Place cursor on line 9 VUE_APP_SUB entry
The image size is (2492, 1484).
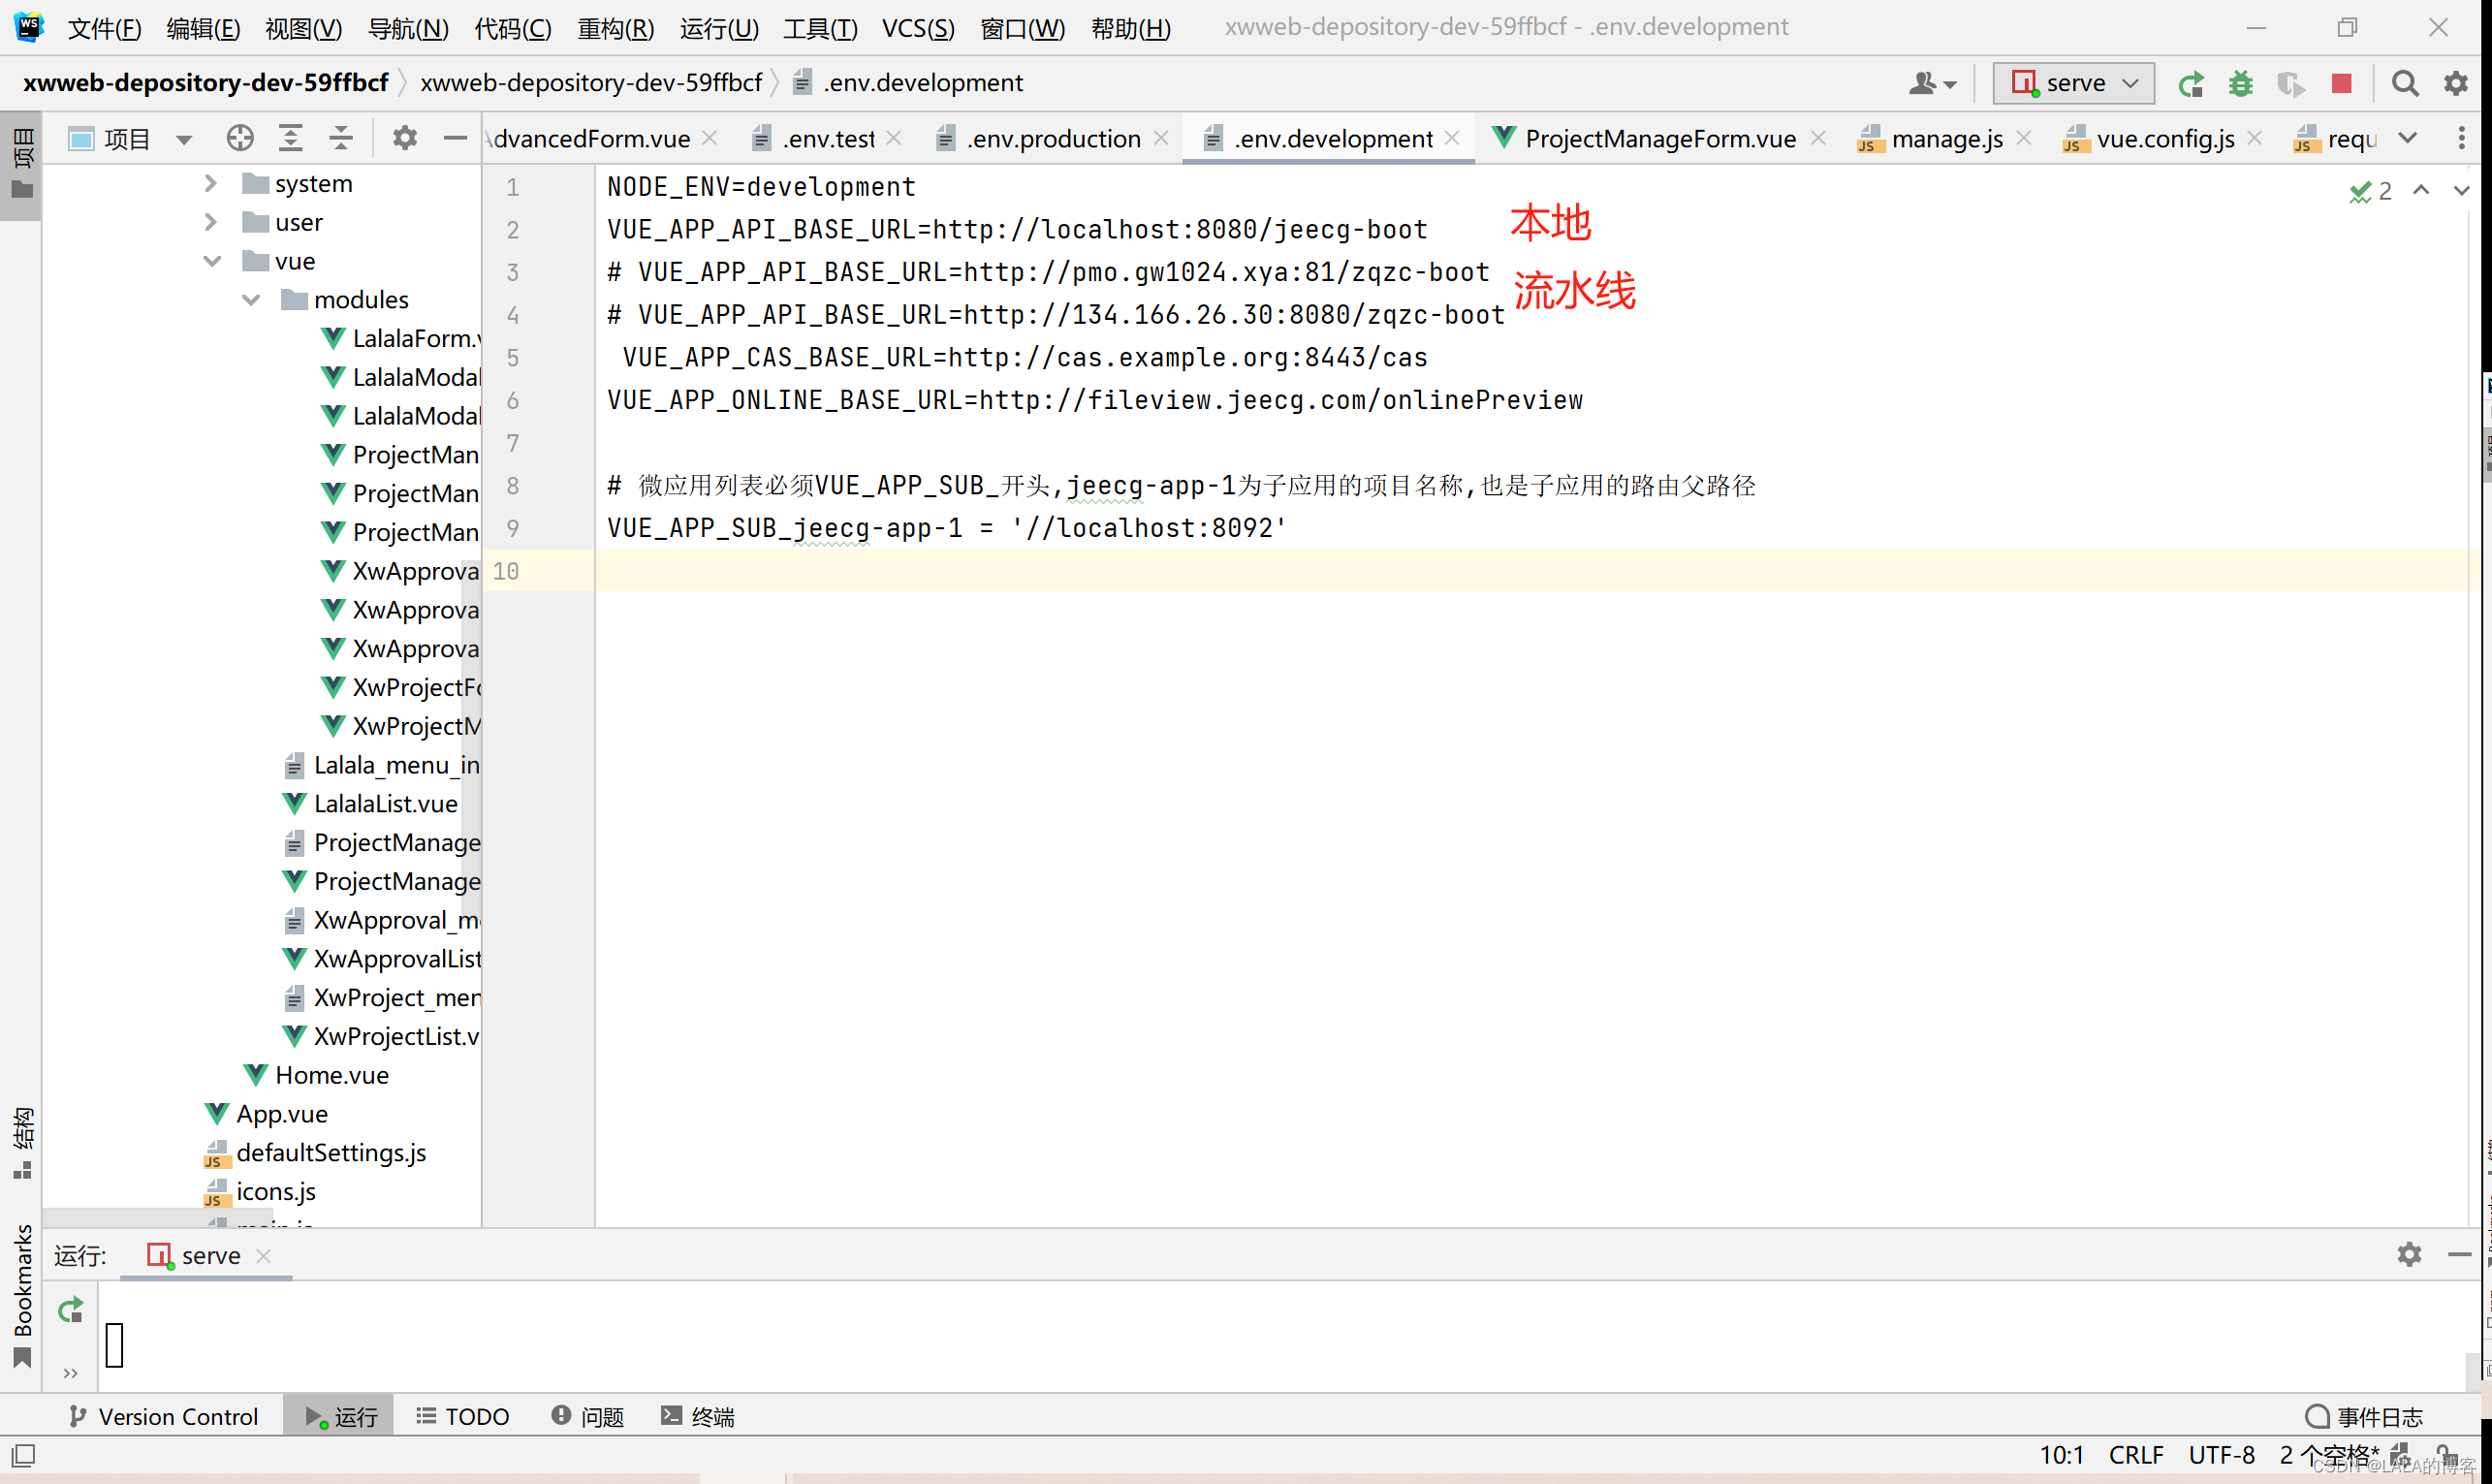947,528
